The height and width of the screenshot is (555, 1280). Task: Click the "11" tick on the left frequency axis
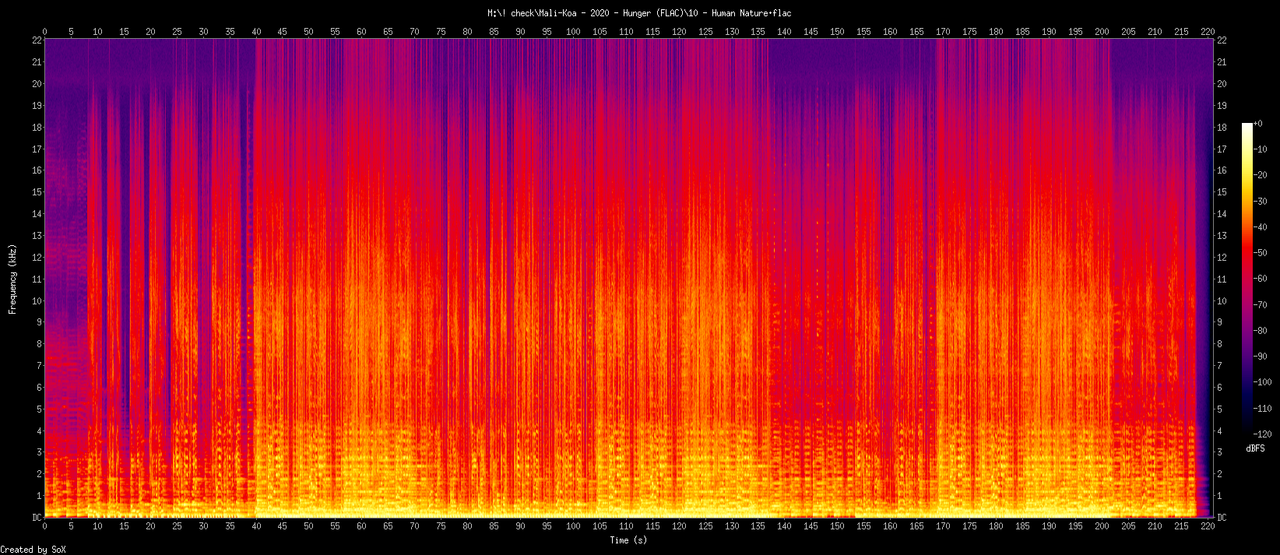36,279
